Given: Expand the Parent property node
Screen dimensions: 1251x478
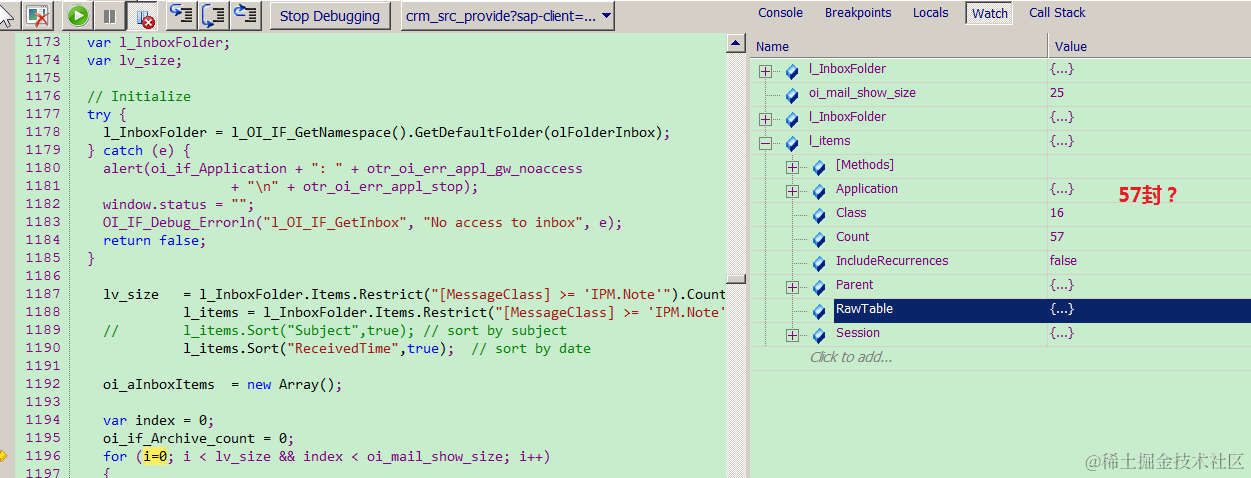Looking at the screenshot, I should 792,287.
